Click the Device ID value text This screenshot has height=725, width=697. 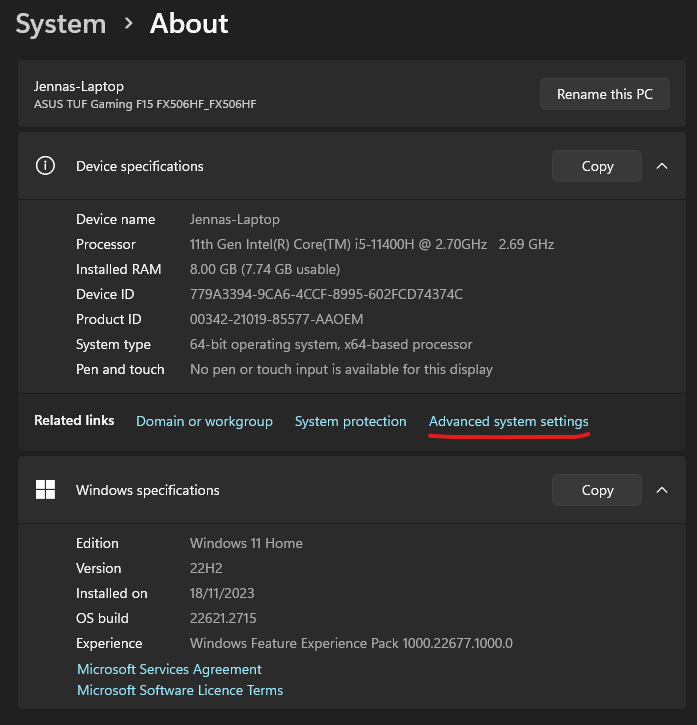pos(326,294)
